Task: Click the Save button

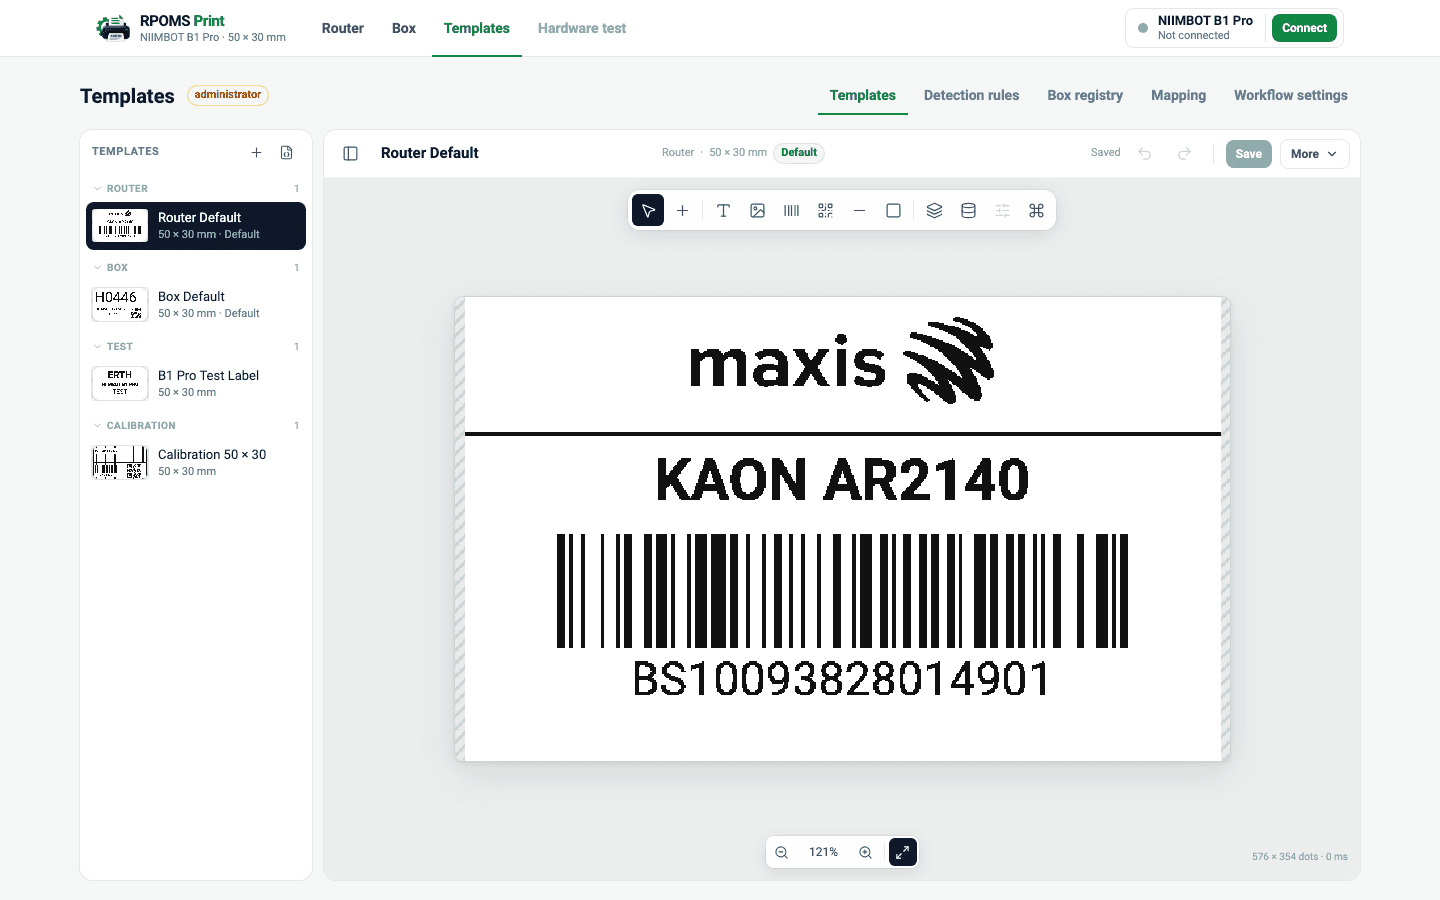Action: (1248, 154)
